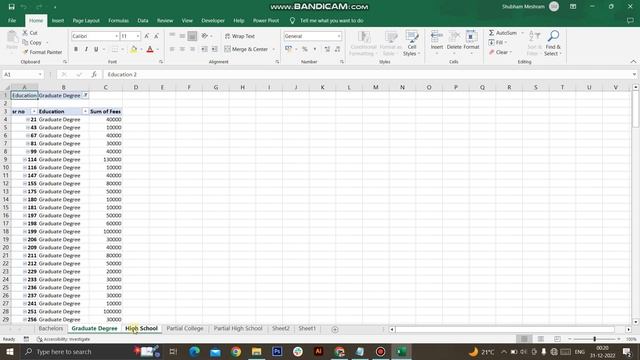The height and width of the screenshot is (360, 640).
Task: Select Middle Align icon
Action: (x=182, y=36)
